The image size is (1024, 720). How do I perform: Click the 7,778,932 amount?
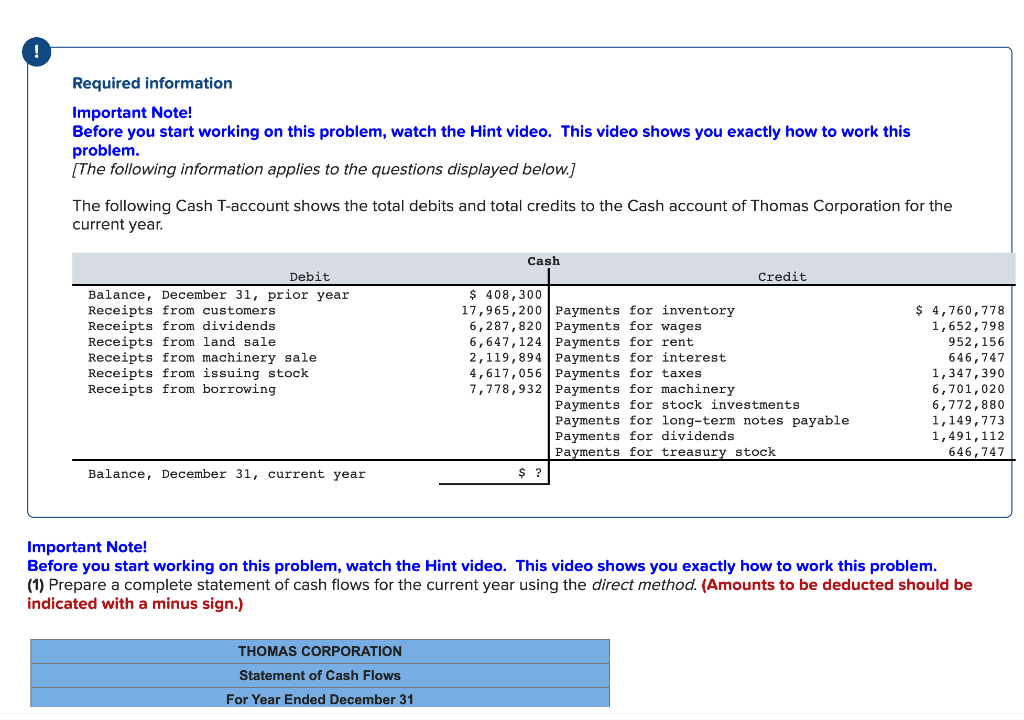pyautogui.click(x=505, y=389)
